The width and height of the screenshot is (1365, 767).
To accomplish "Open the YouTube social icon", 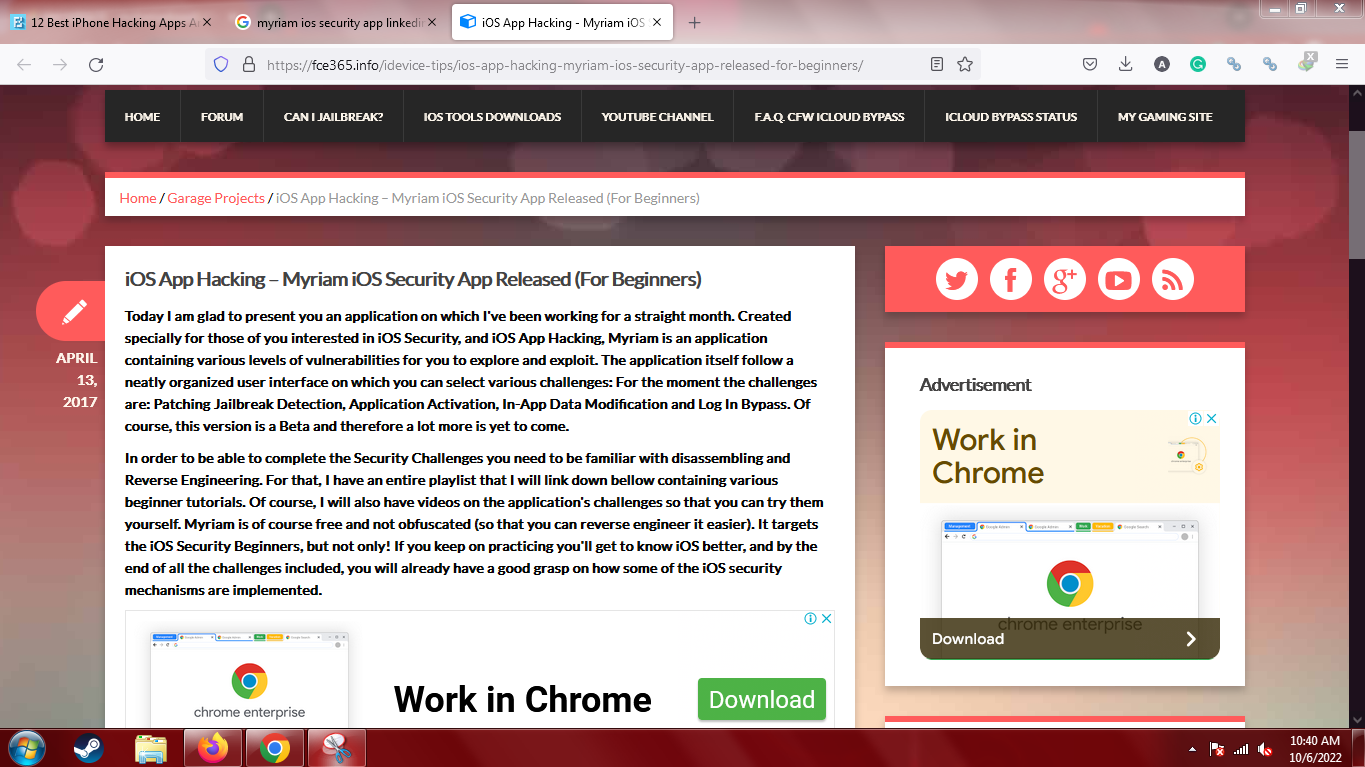I will 1119,279.
